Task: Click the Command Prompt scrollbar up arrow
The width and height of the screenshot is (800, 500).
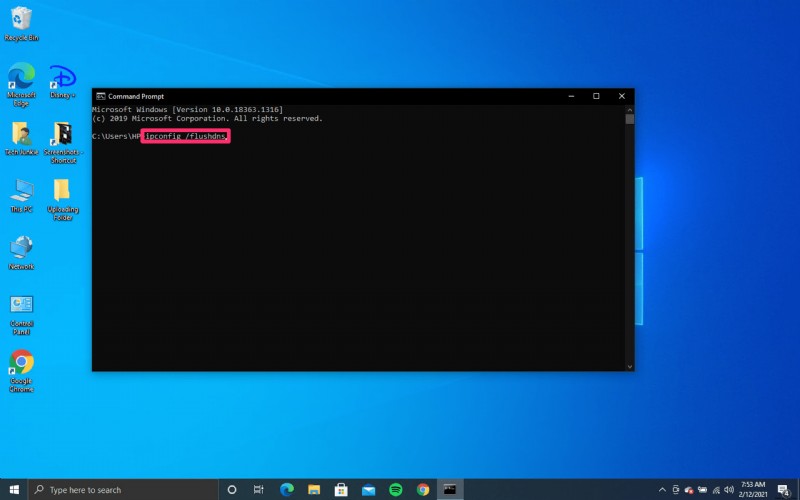Action: pyautogui.click(x=630, y=110)
